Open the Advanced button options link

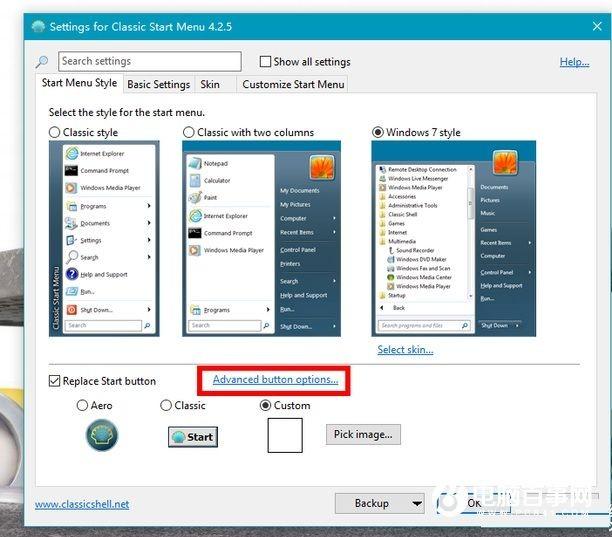tap(275, 380)
